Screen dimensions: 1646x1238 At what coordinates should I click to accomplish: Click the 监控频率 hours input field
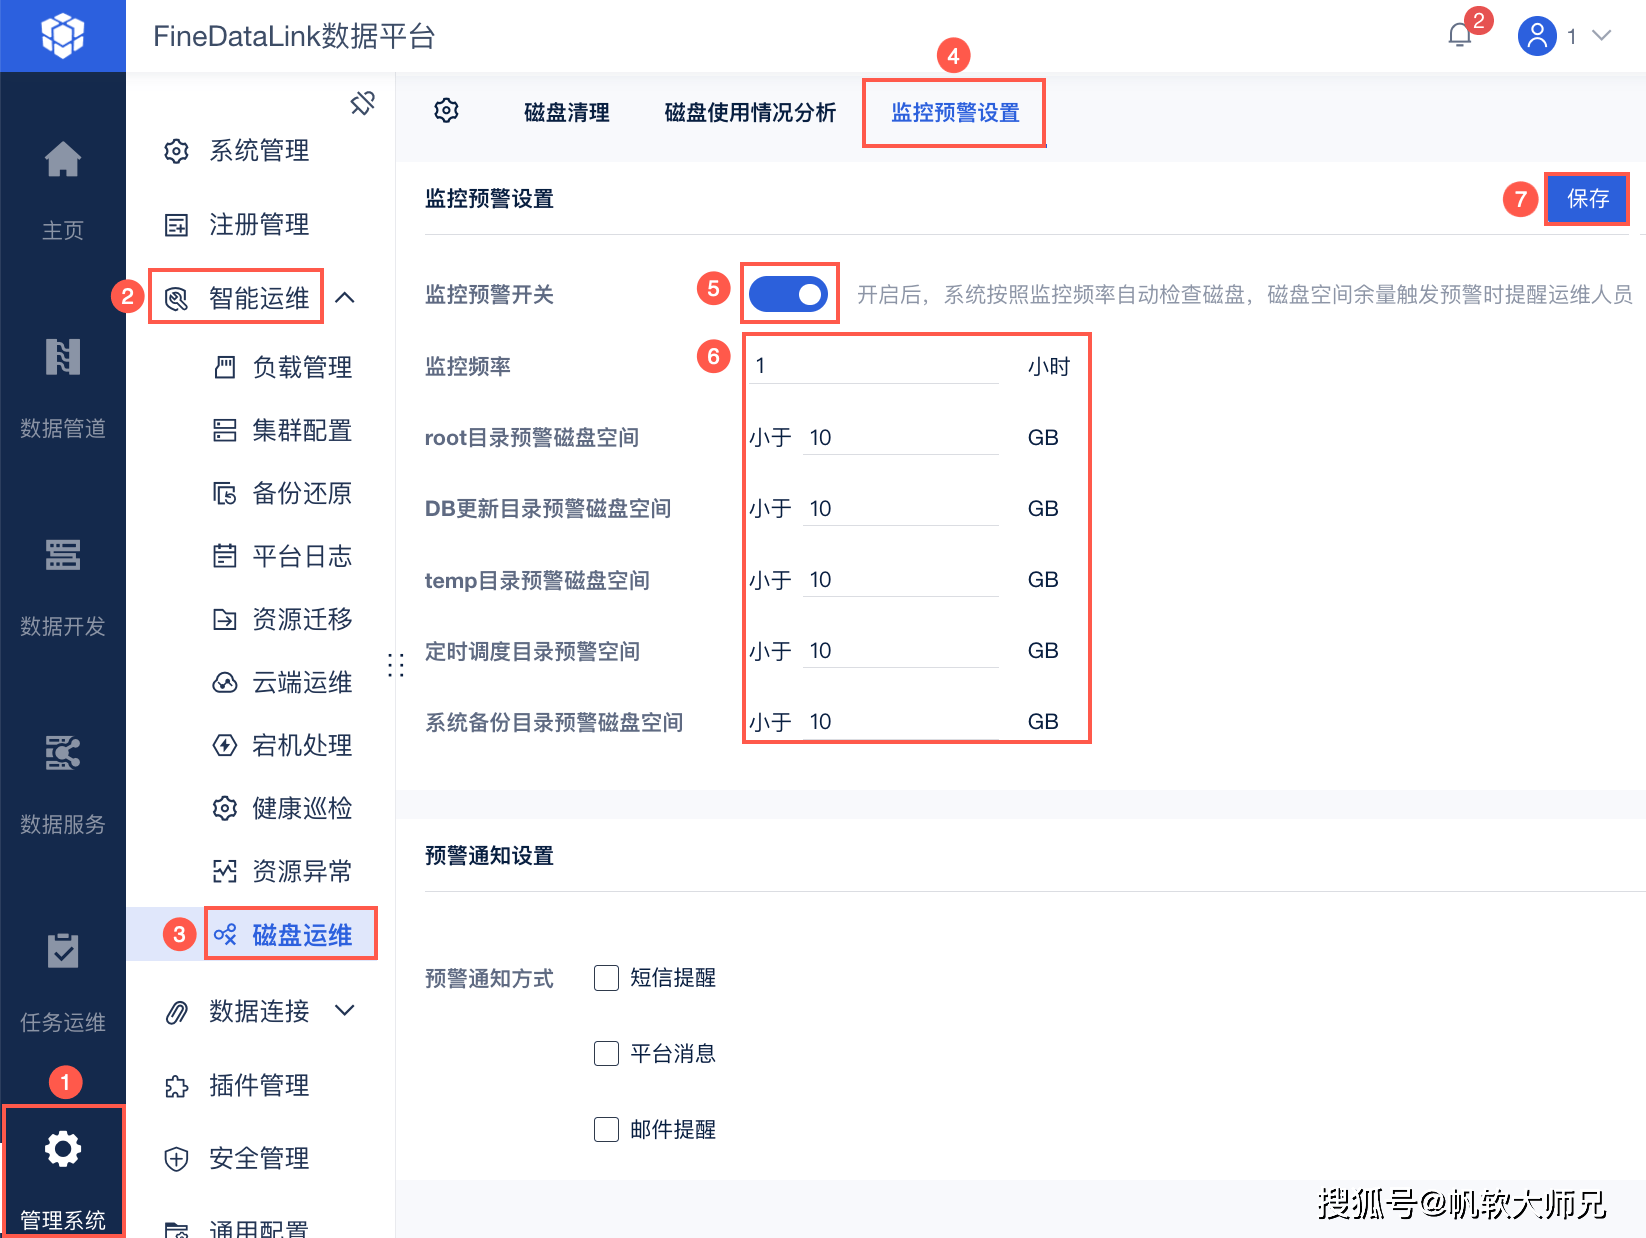pyautogui.click(x=875, y=366)
